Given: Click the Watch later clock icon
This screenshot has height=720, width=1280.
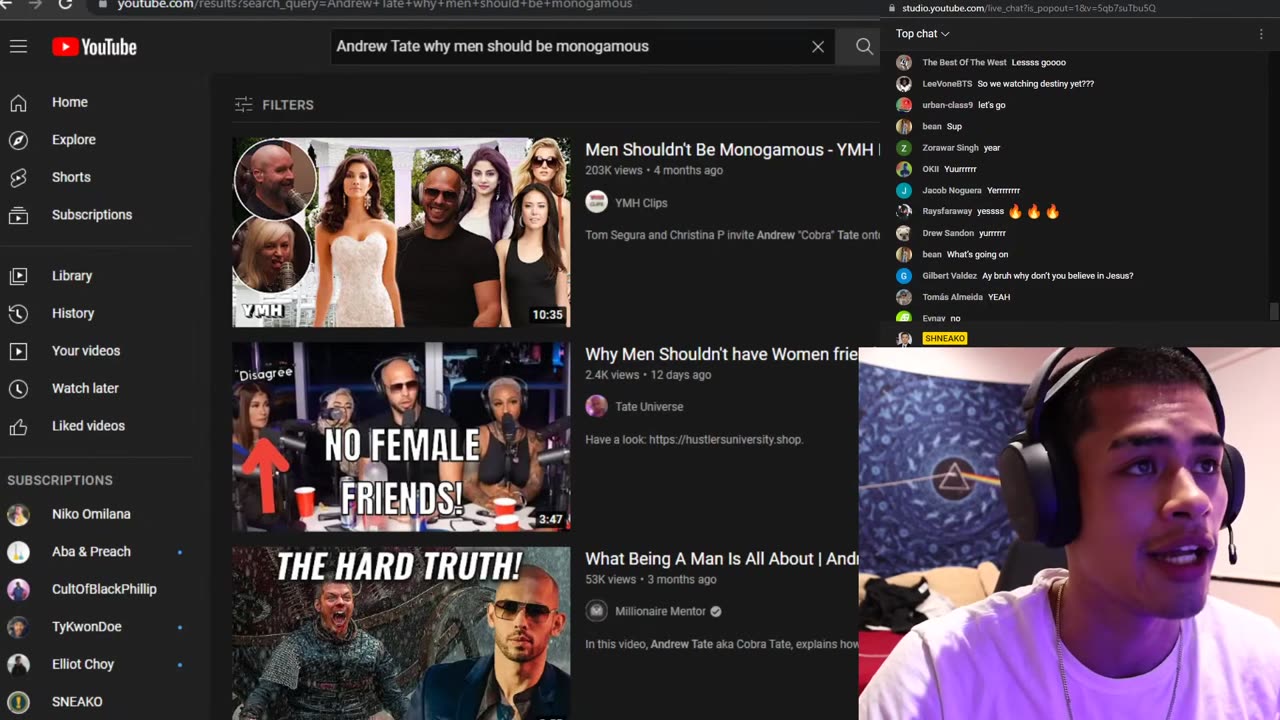Looking at the screenshot, I should pyautogui.click(x=18, y=388).
